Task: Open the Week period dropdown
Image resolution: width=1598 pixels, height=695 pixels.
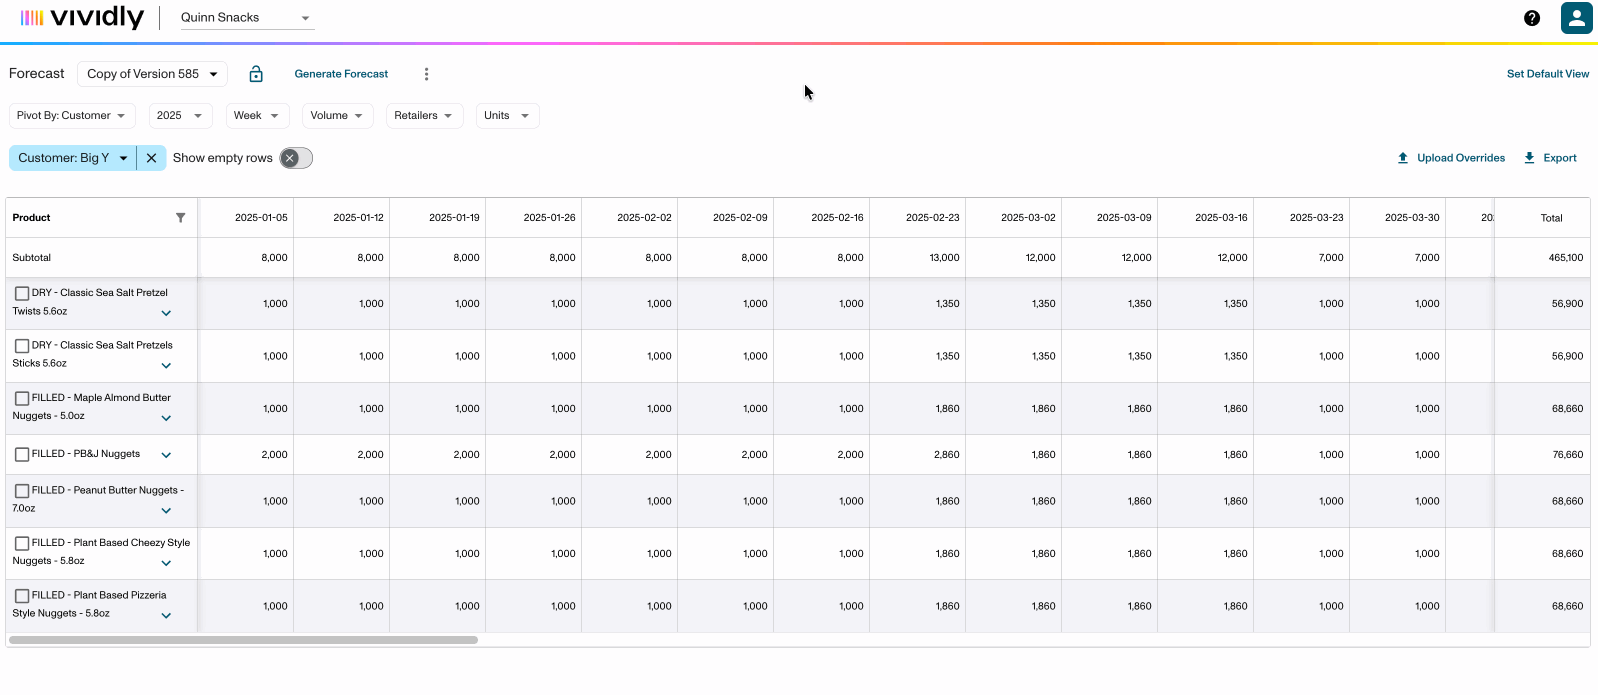Action: point(257,116)
